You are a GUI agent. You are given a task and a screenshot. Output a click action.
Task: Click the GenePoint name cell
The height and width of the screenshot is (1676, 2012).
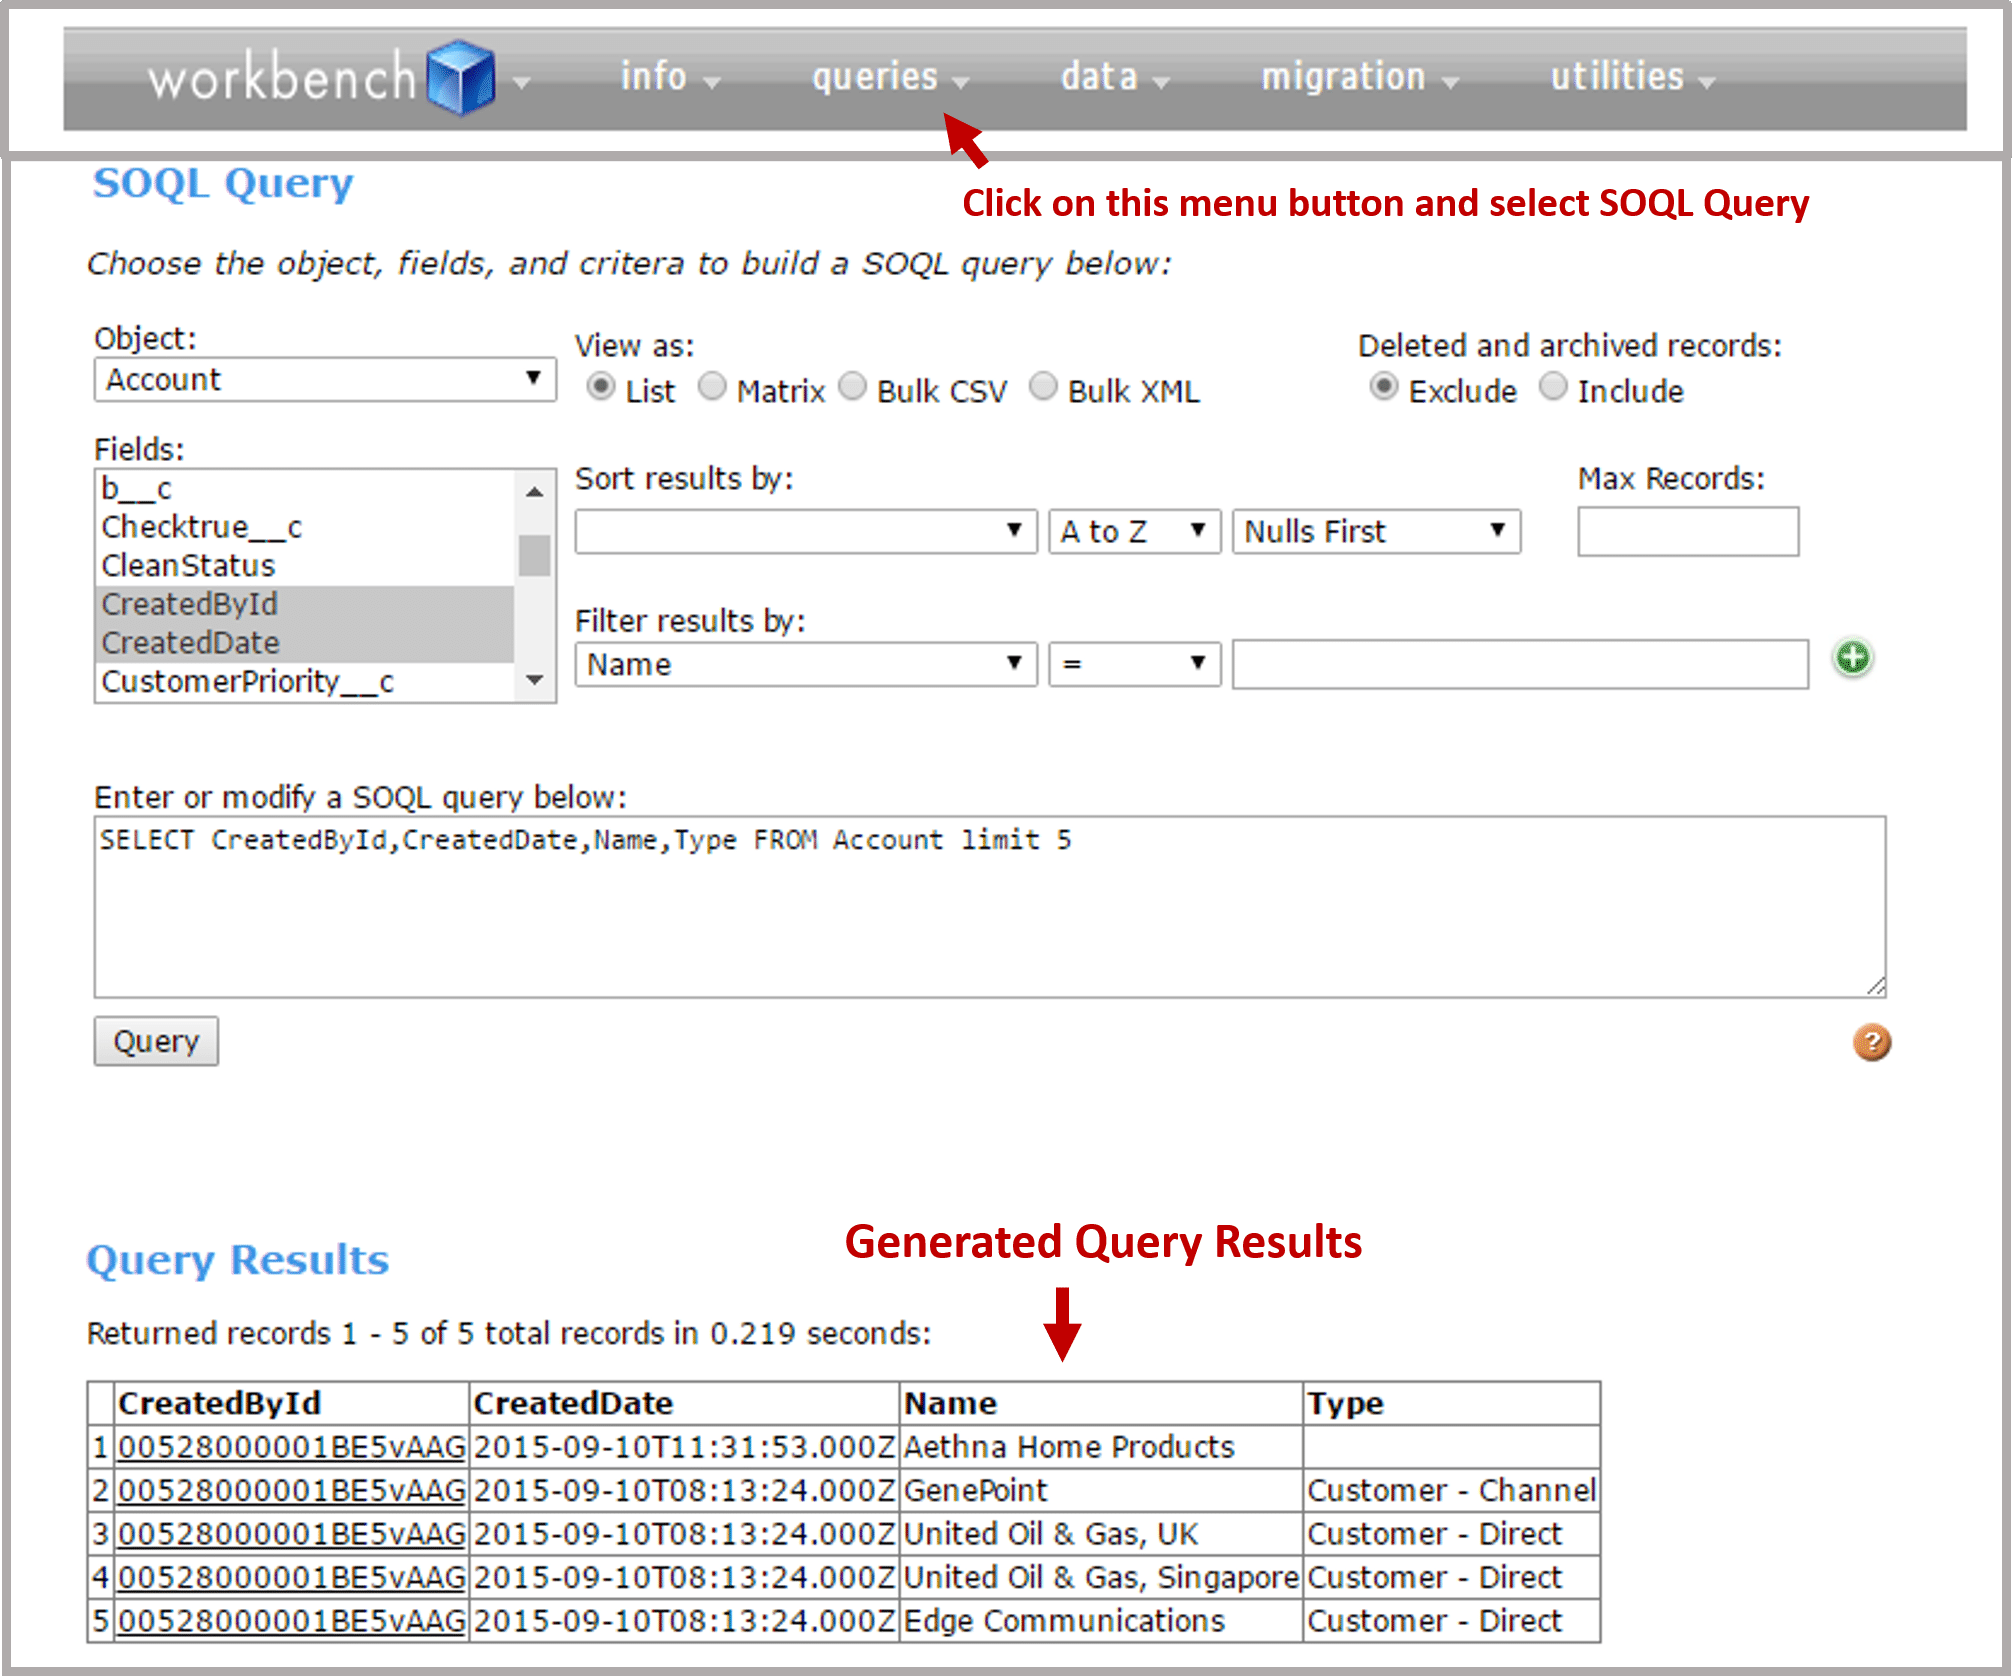click(x=1101, y=1490)
